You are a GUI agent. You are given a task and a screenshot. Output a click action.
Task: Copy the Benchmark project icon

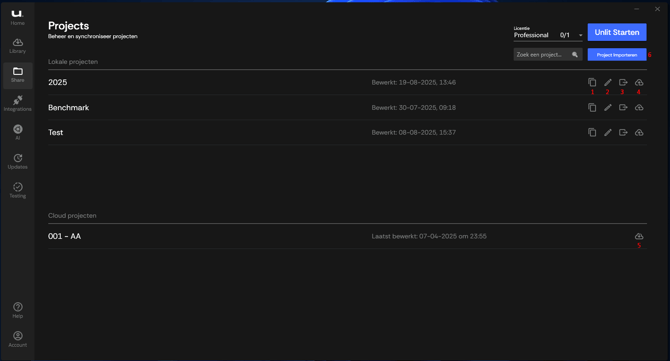pyautogui.click(x=592, y=107)
